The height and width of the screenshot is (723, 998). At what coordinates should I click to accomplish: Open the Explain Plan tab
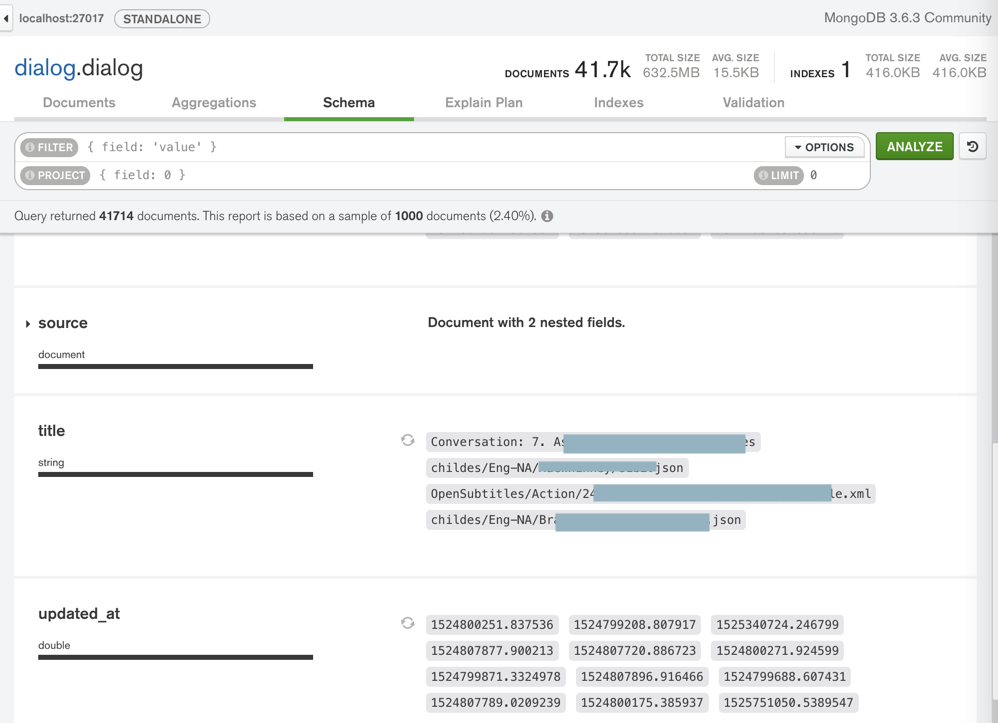484,103
